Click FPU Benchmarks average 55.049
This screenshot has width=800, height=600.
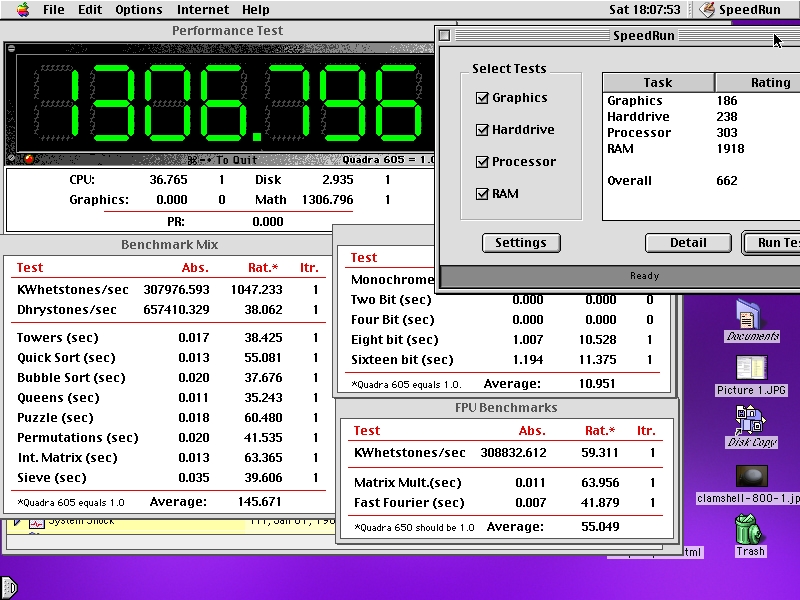coord(600,527)
